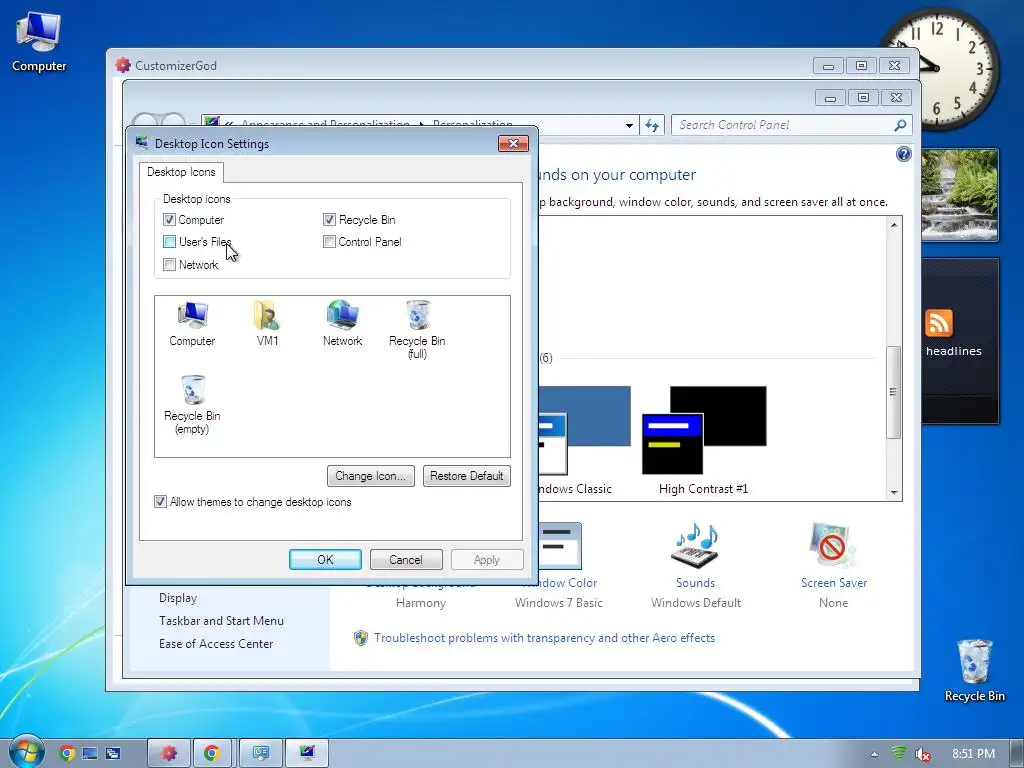Click the Personalization taskbar button

[x=261, y=754]
